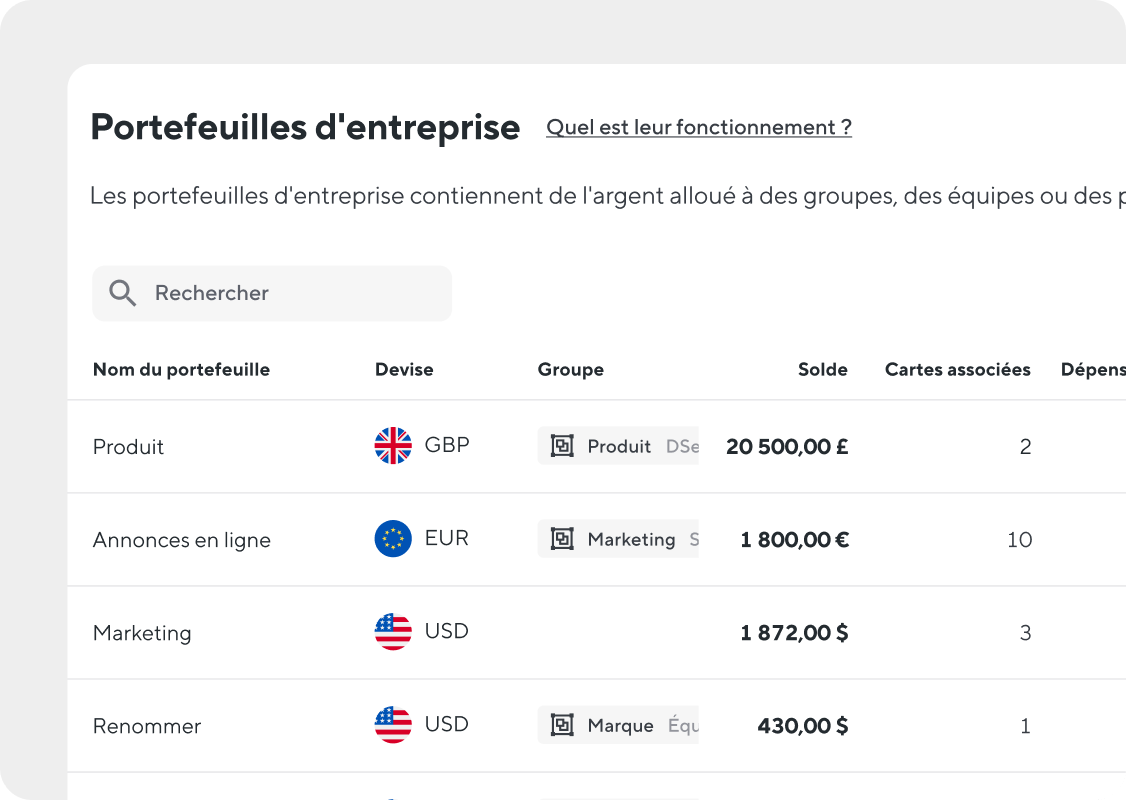Screen dimensions: 1126x800
Task: Open the 'Quel est leur fonctionnement ?' link
Action: [x=699, y=128]
